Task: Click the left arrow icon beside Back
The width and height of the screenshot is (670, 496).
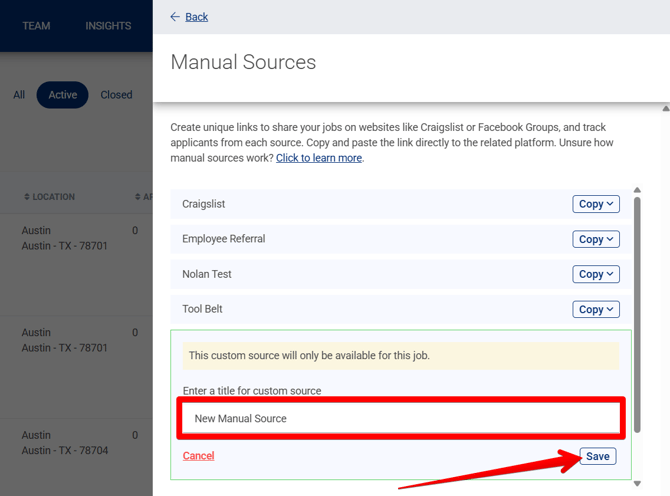Action: click(x=175, y=17)
